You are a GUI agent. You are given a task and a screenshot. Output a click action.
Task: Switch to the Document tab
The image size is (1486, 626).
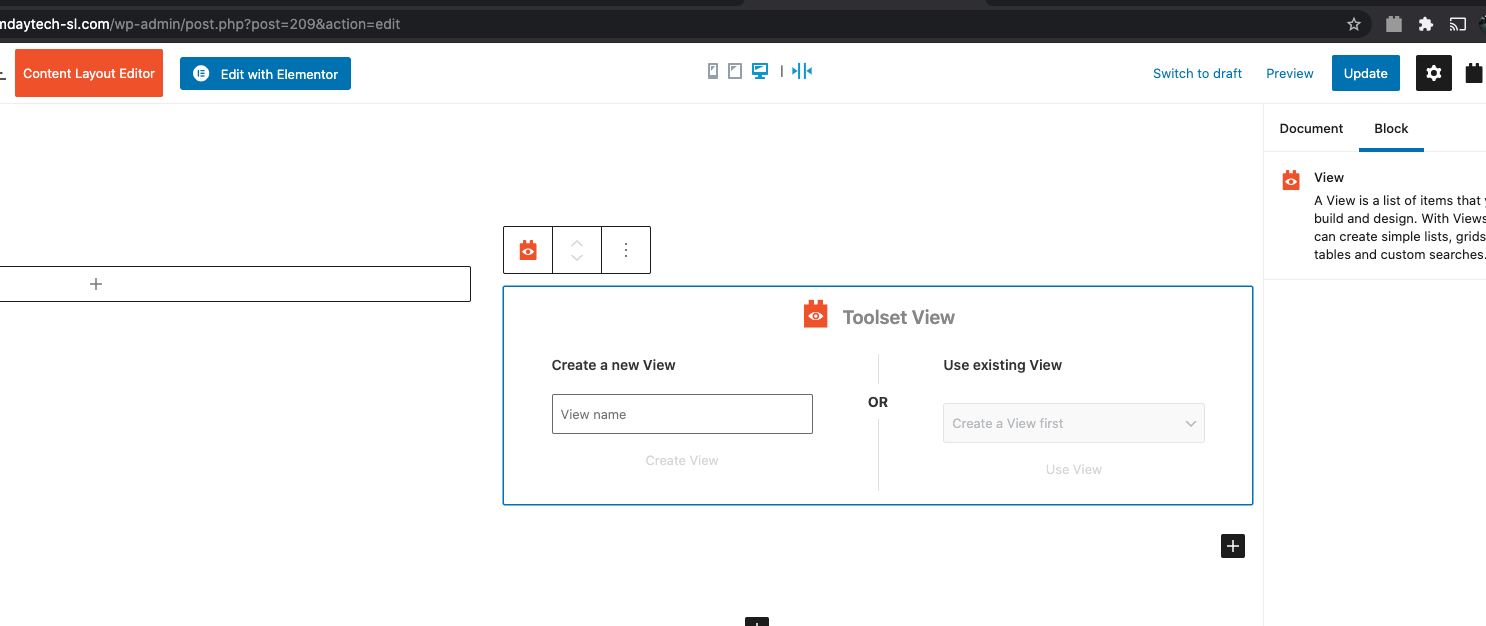[1311, 129]
